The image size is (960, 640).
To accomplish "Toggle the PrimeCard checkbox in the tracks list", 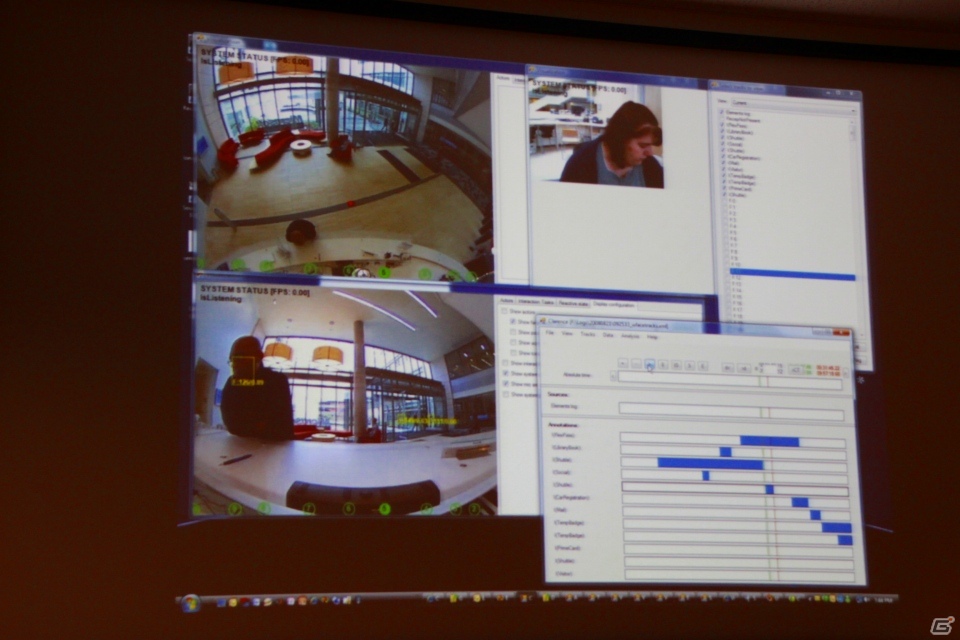I will (x=724, y=189).
